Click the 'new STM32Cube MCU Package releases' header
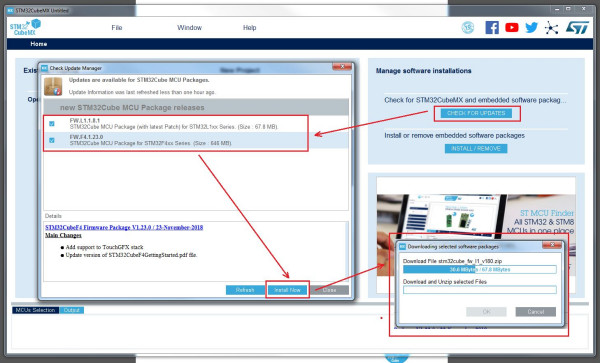Viewport: 600px width, 363px height. click(x=132, y=107)
